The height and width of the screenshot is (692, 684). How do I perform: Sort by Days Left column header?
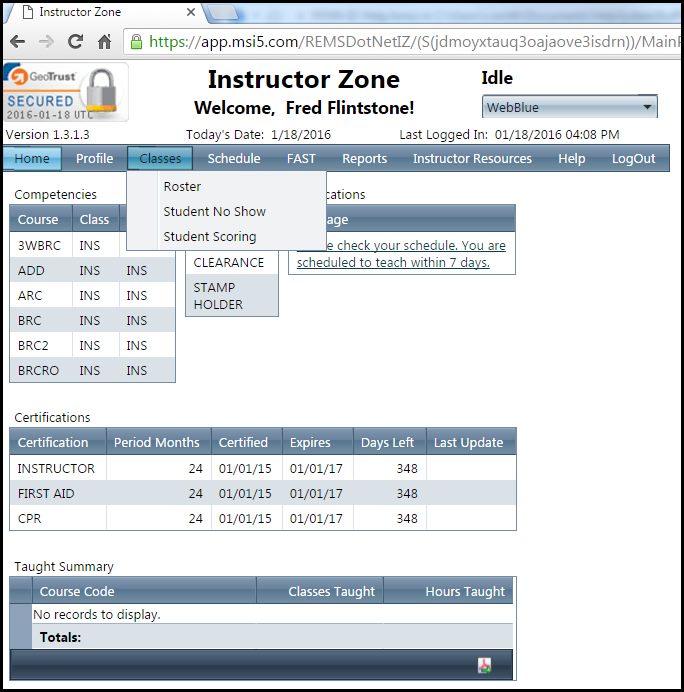[x=390, y=442]
